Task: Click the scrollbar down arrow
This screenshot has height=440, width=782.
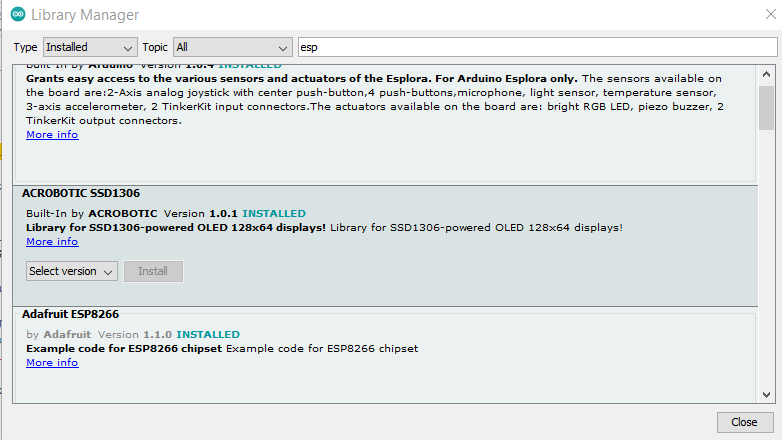Action: [x=767, y=395]
